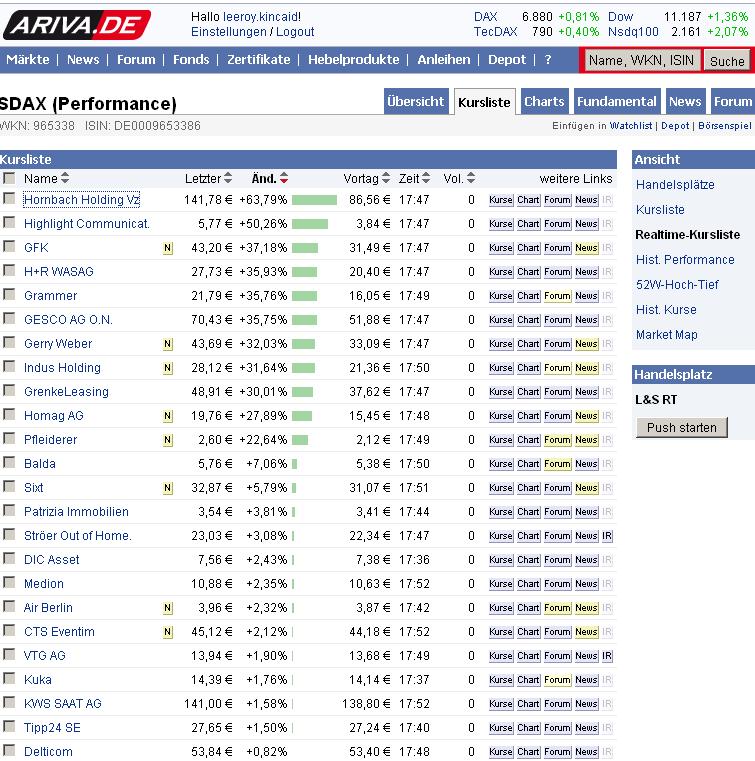Open Forum for KWS SAAT AG row
755x761 pixels.
(557, 704)
